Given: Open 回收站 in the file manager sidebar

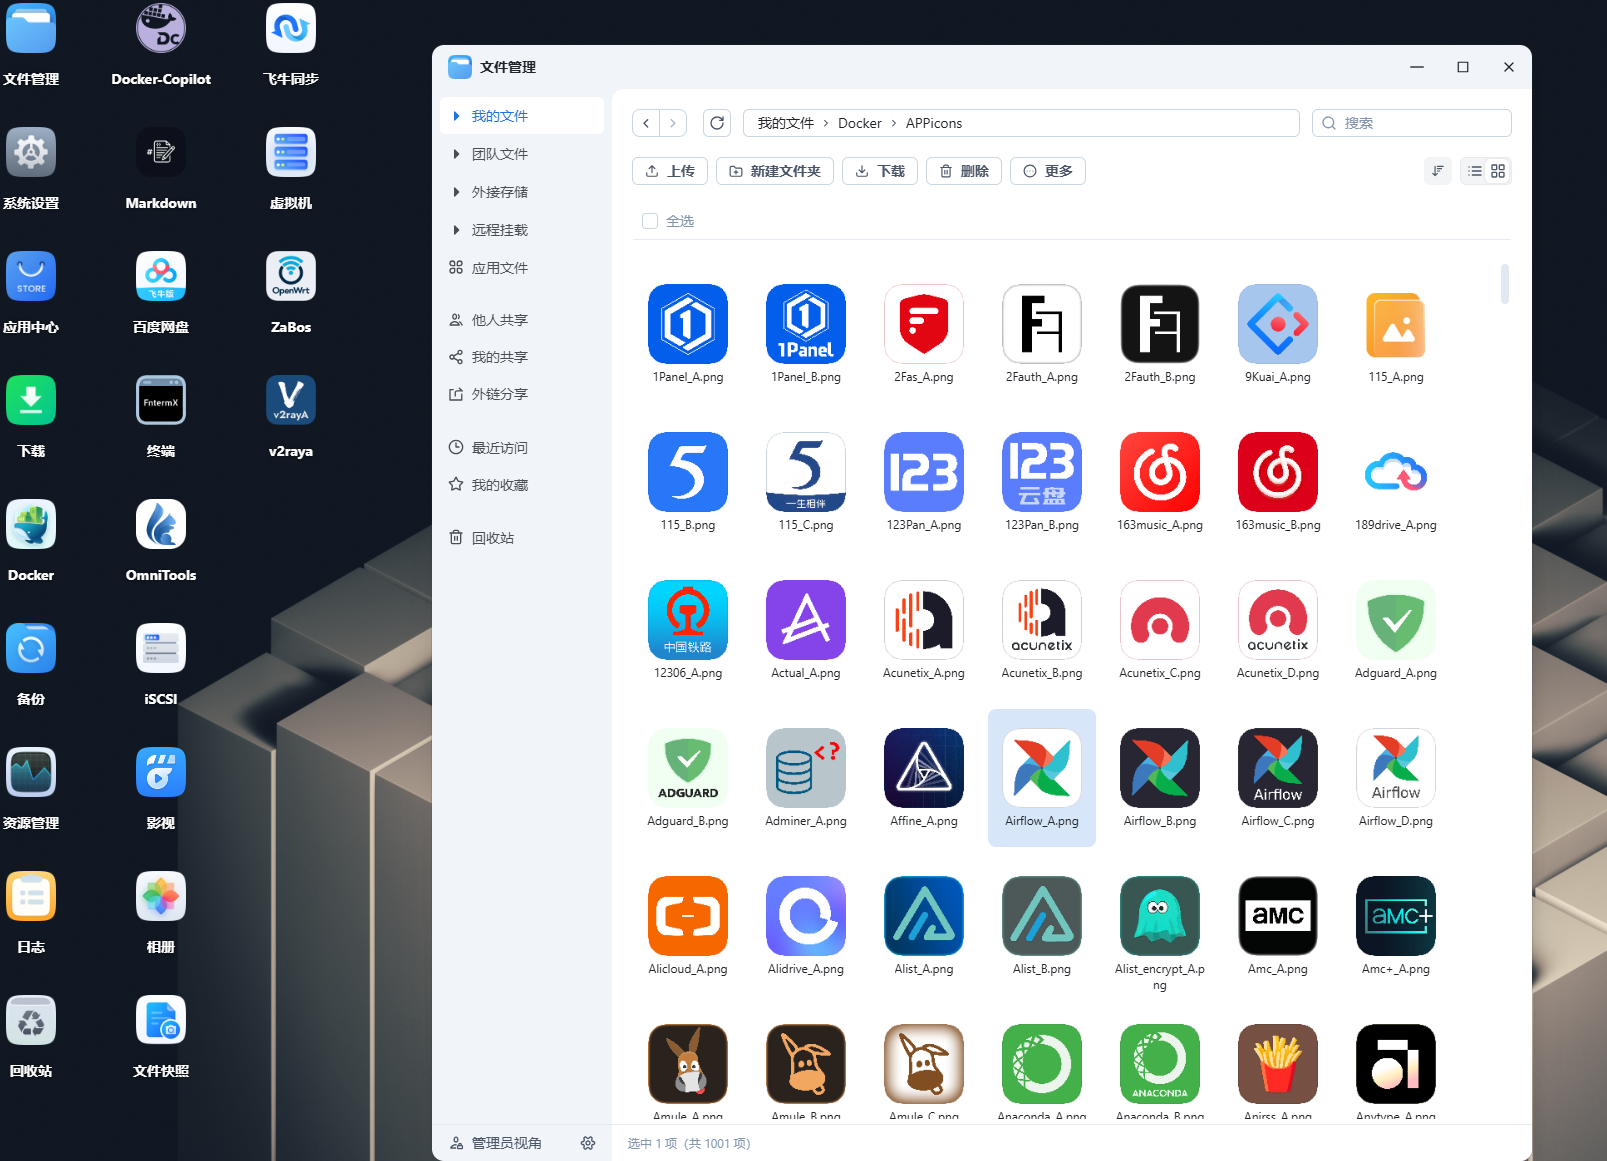Looking at the screenshot, I should tap(522, 538).
